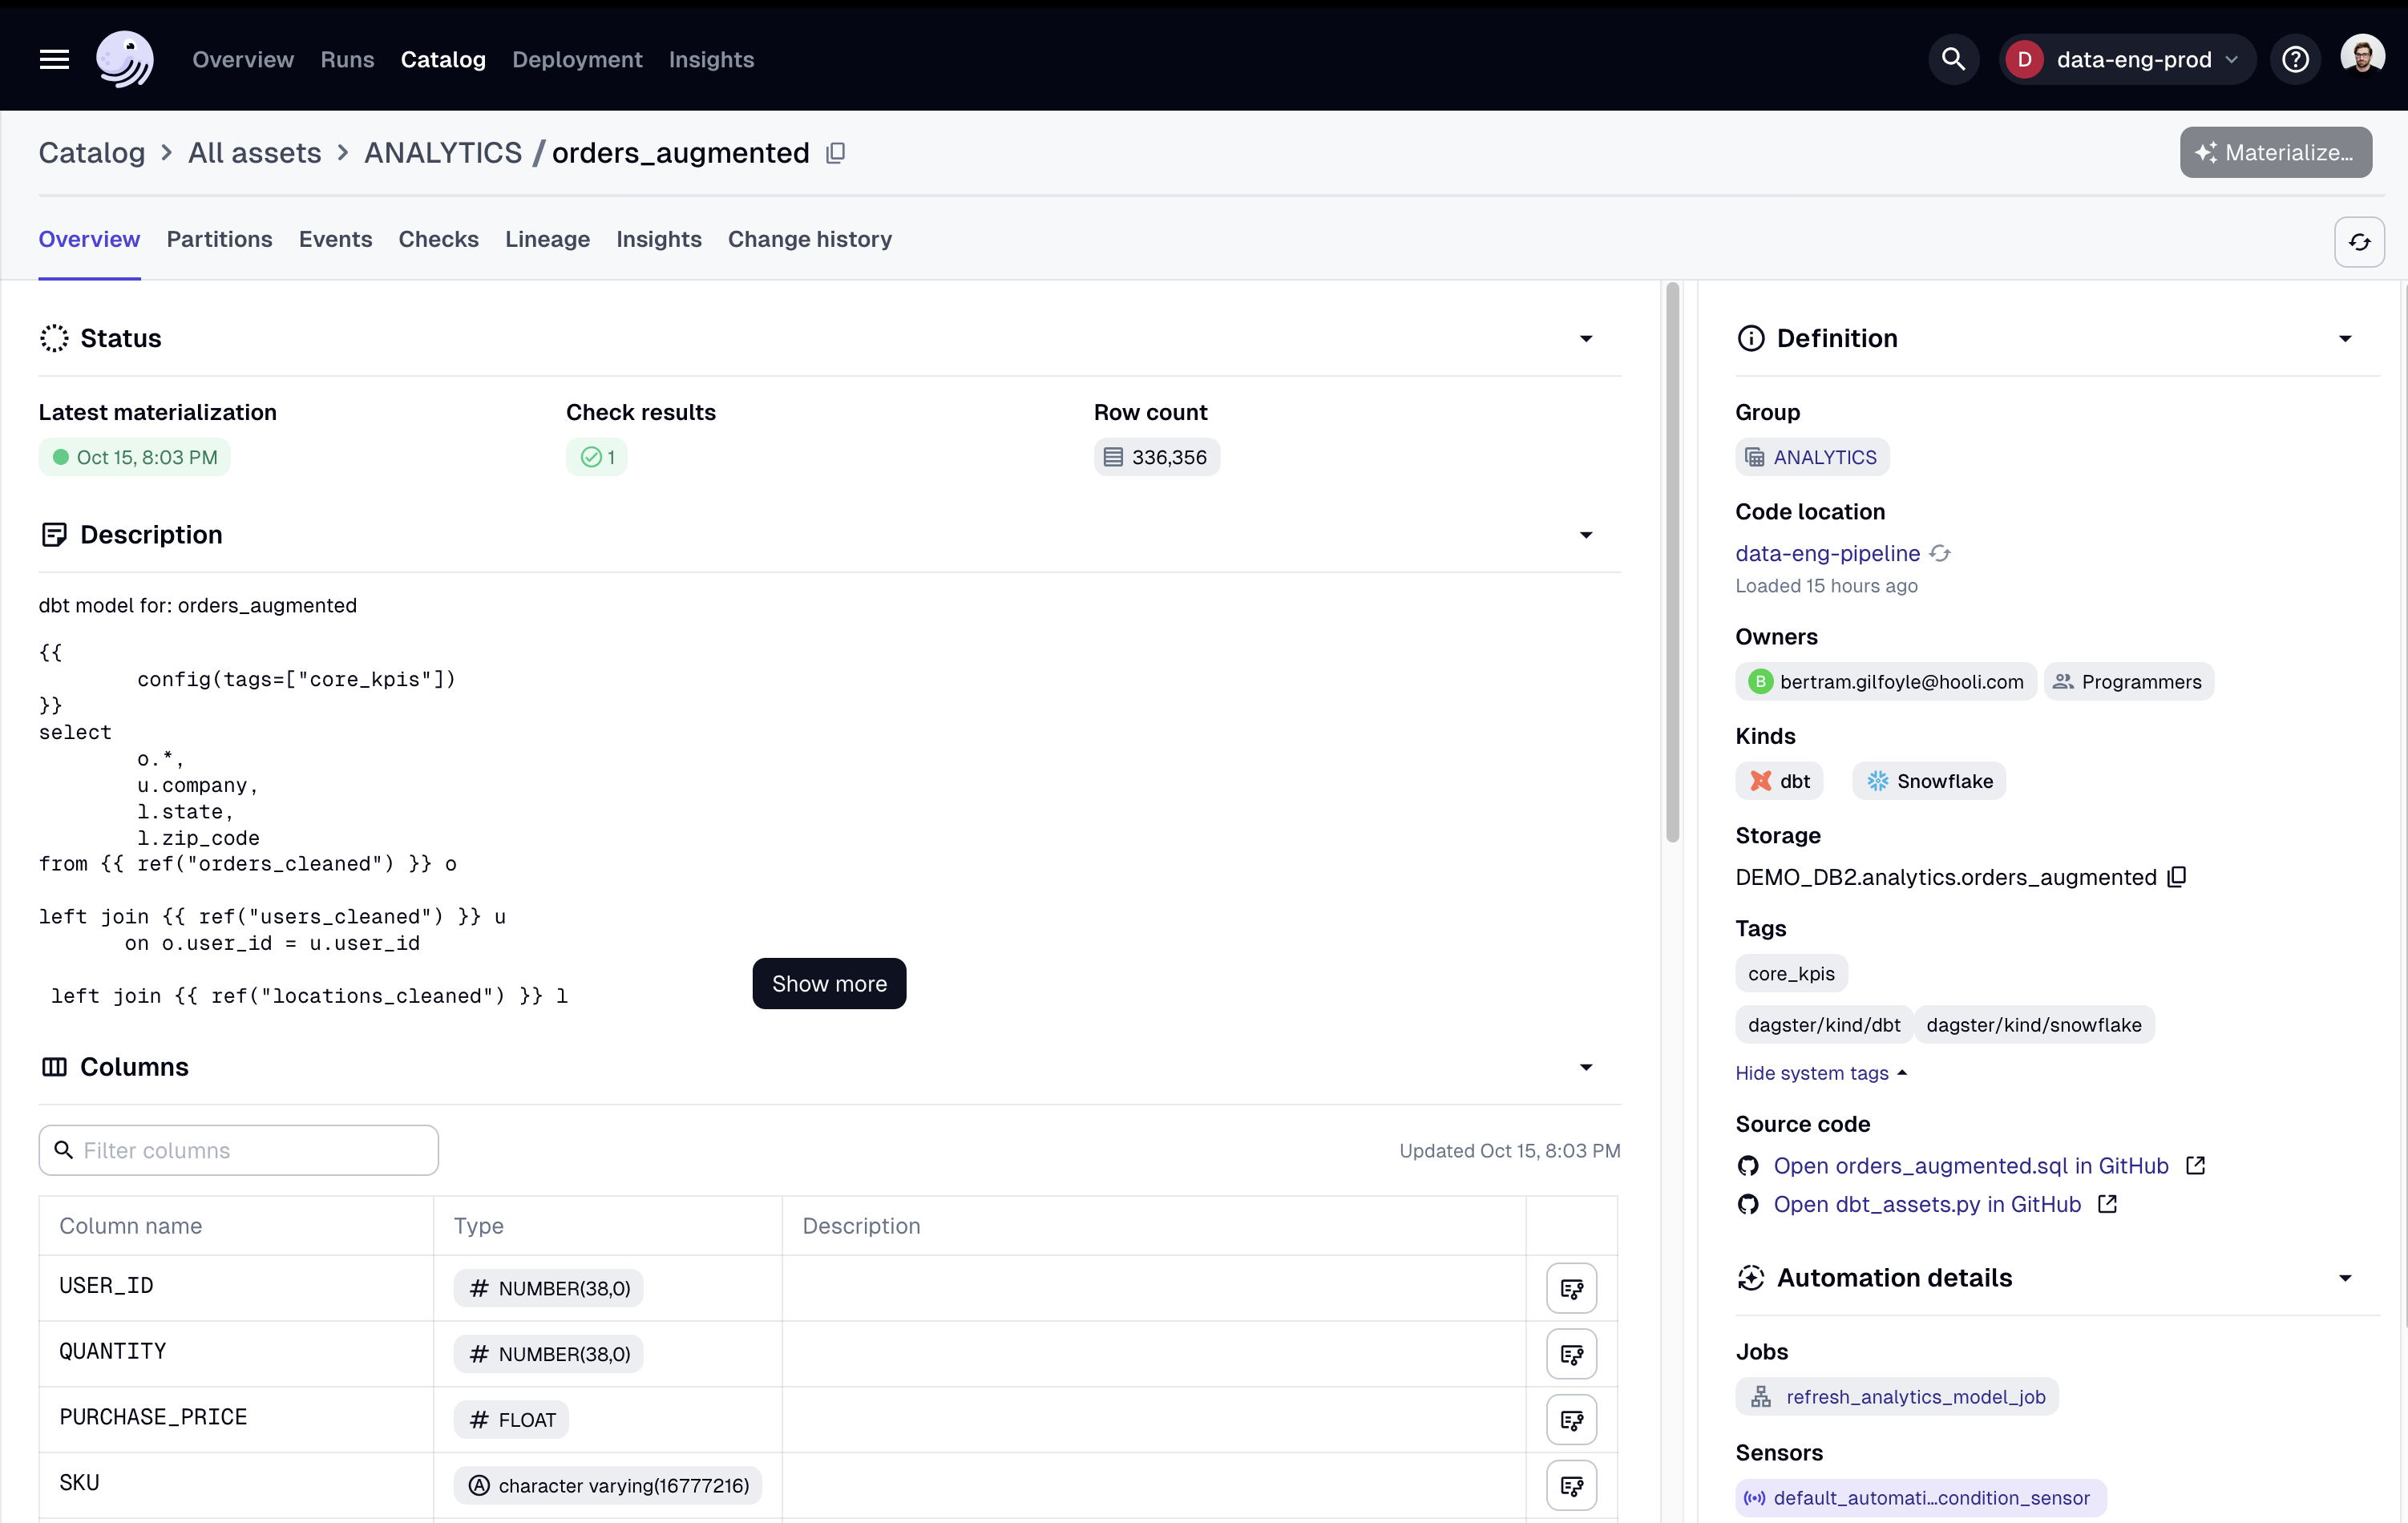Collapse the Status section

(x=1586, y=339)
